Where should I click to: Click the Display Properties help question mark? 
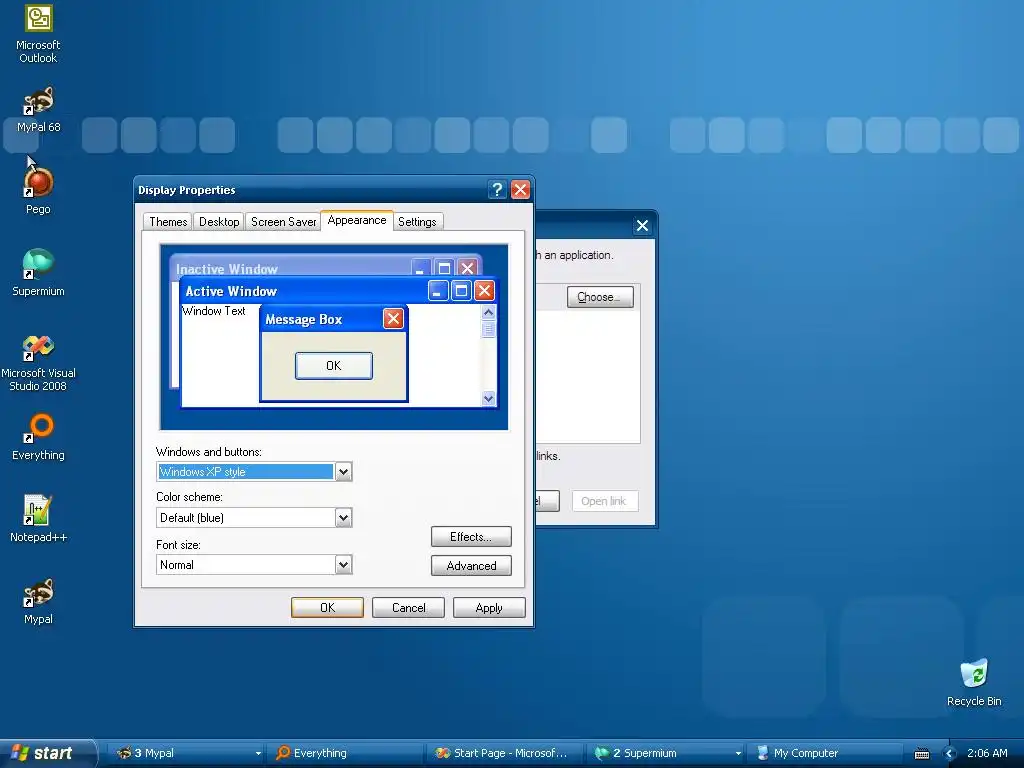pyautogui.click(x=497, y=189)
